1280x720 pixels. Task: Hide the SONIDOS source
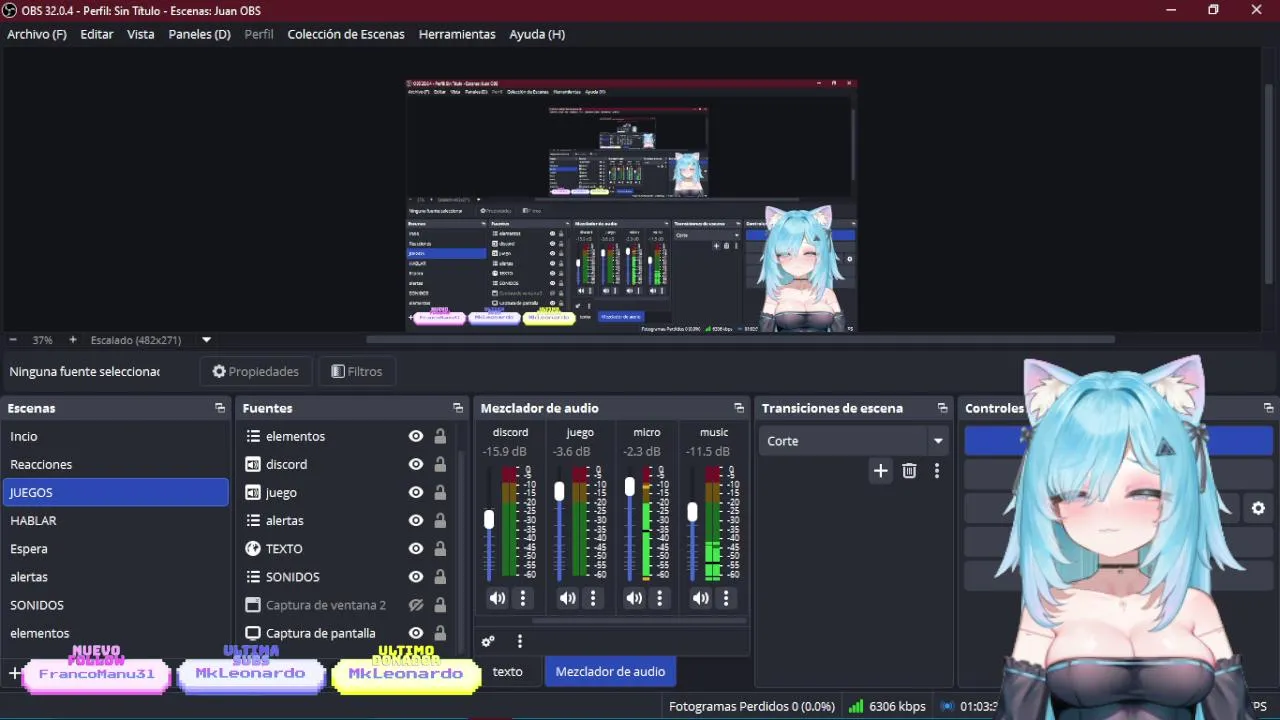(x=416, y=577)
